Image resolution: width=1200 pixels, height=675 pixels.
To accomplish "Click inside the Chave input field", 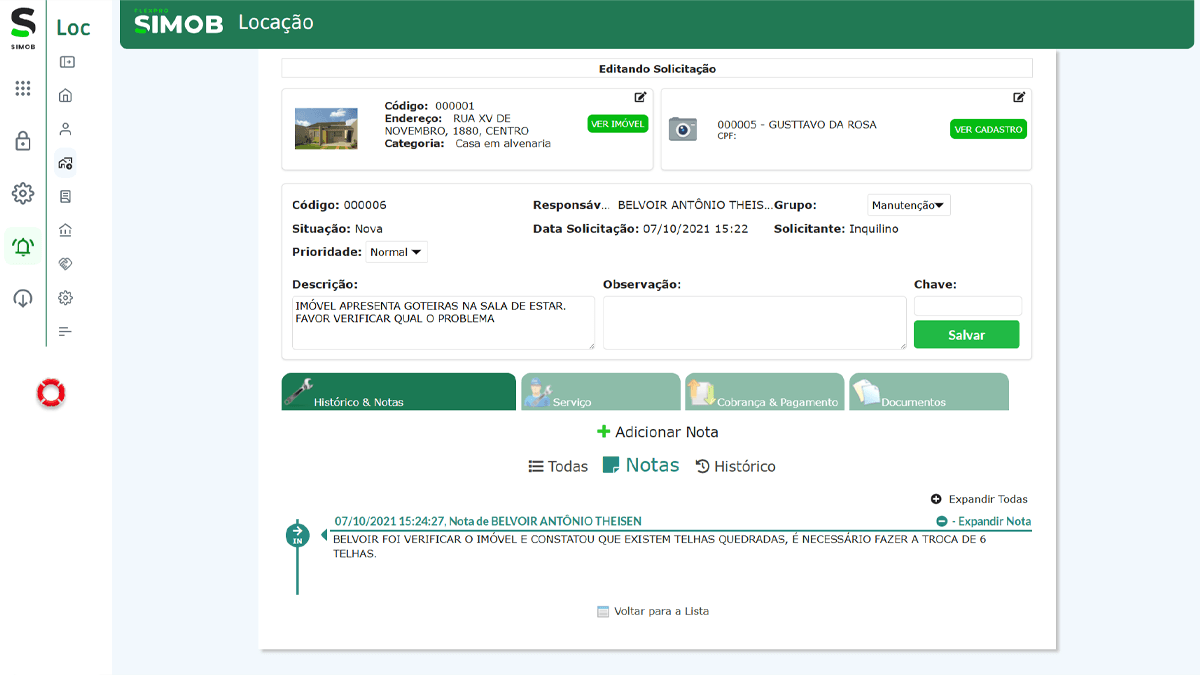I will click(967, 305).
